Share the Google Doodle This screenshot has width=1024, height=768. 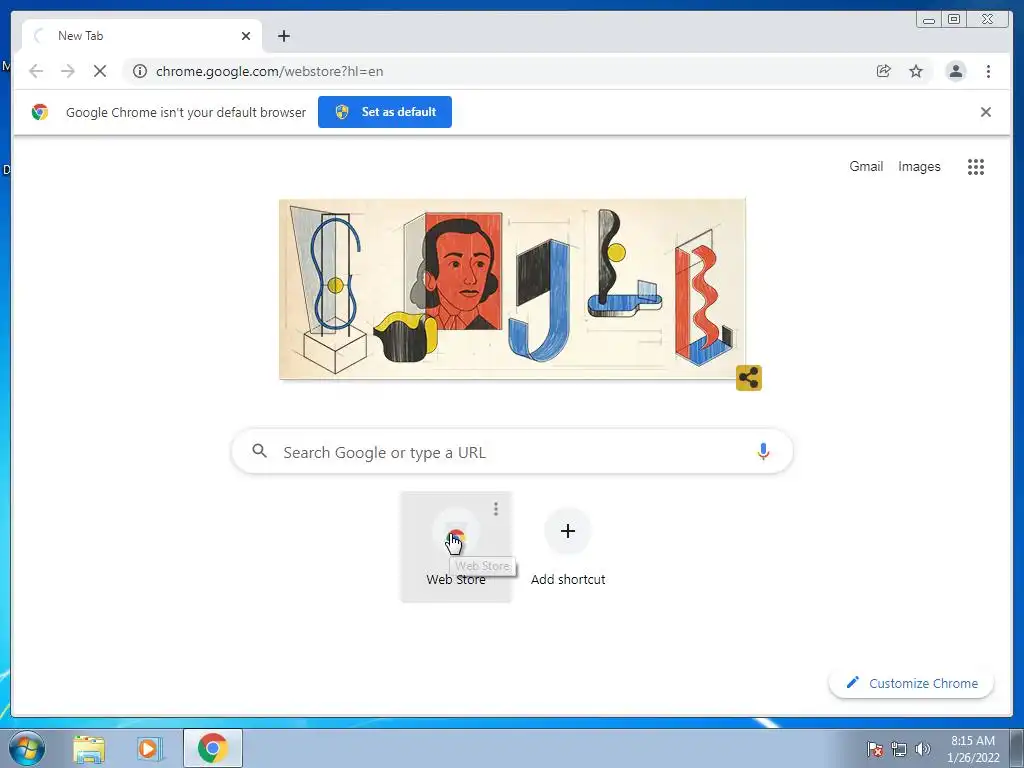pyautogui.click(x=748, y=377)
